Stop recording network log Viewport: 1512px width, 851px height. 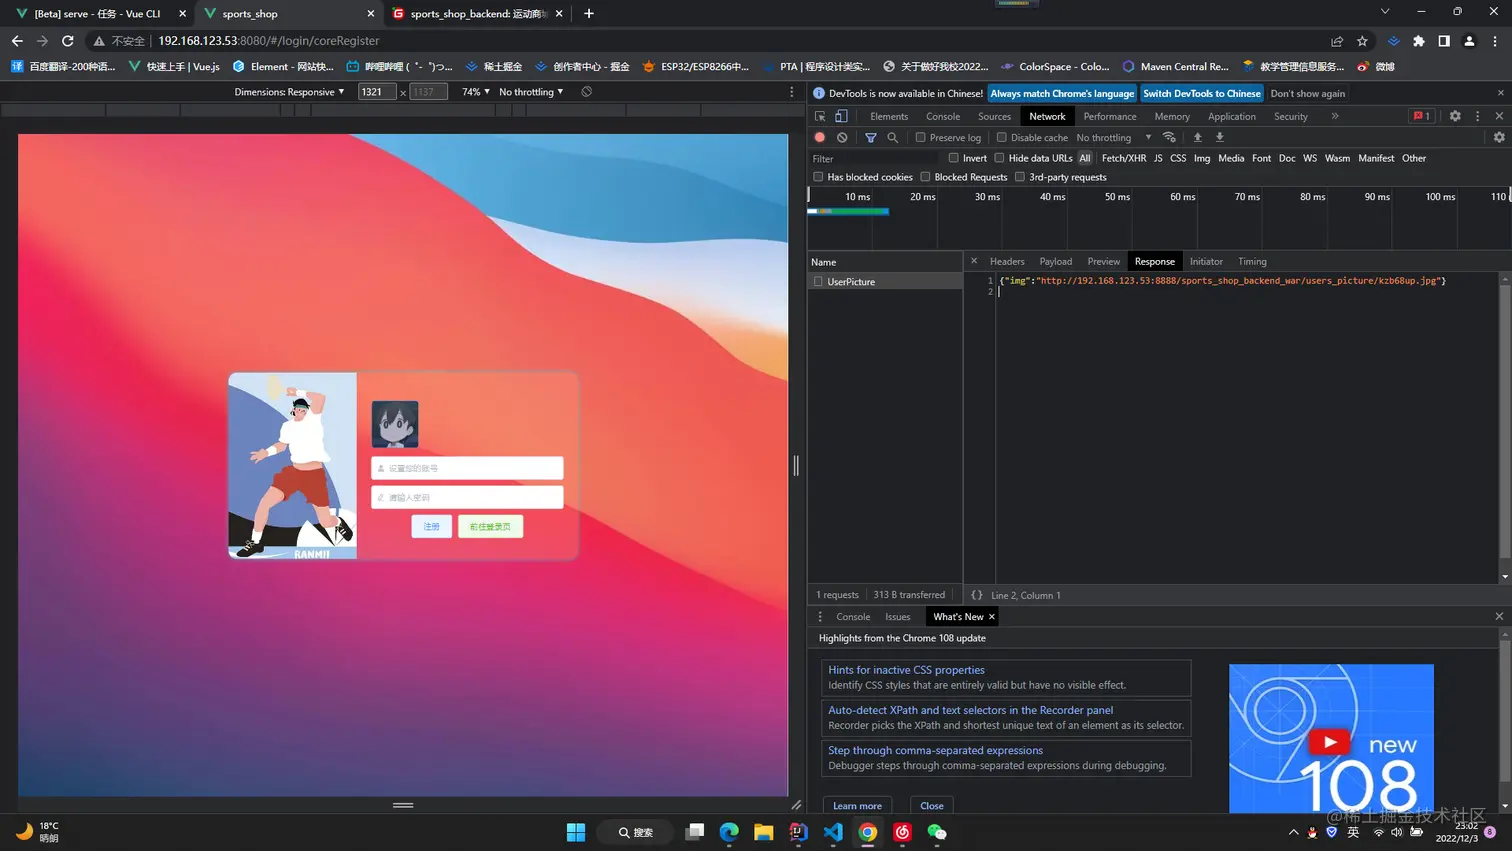820,137
